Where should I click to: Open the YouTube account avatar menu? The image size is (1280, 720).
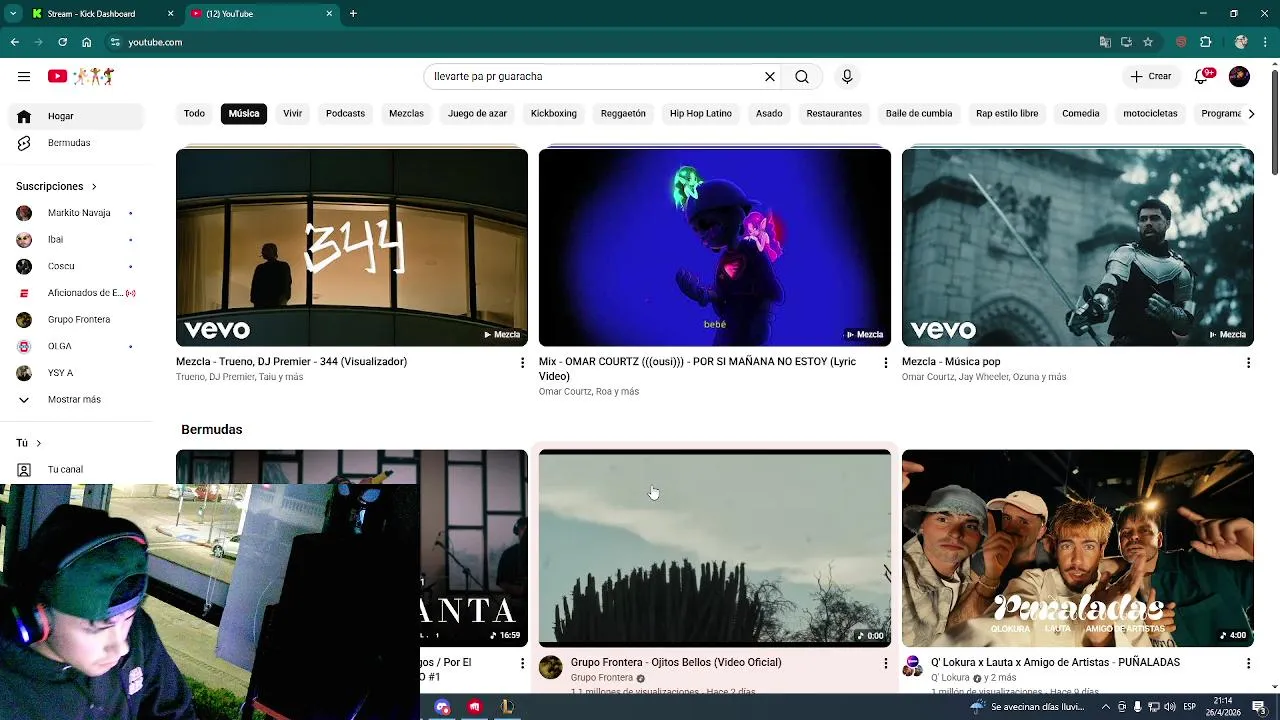click(1239, 76)
